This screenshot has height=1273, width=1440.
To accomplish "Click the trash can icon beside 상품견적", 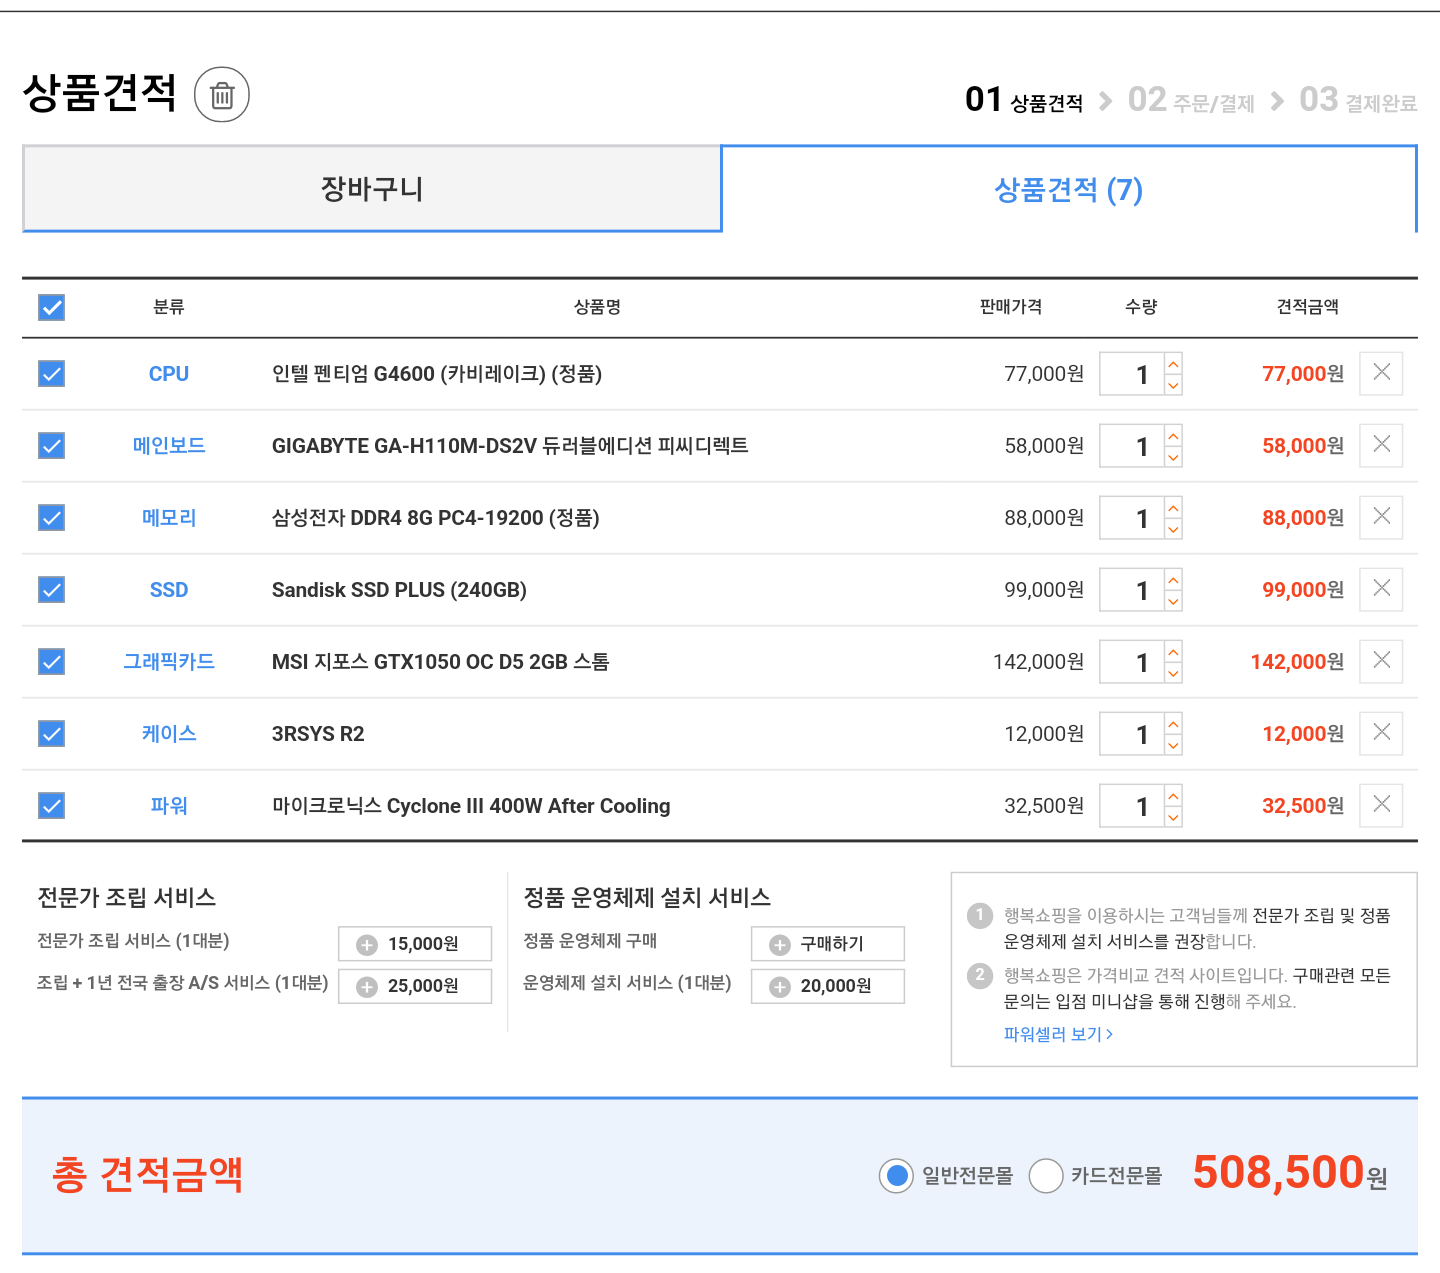I will (221, 95).
